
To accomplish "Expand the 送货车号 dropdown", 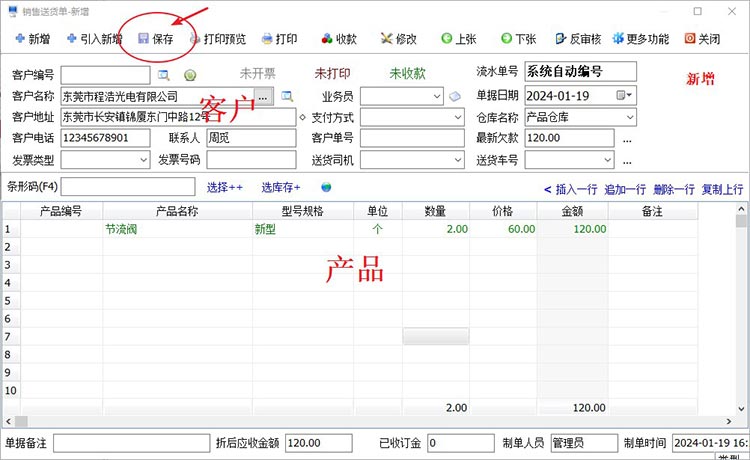I will pos(607,160).
